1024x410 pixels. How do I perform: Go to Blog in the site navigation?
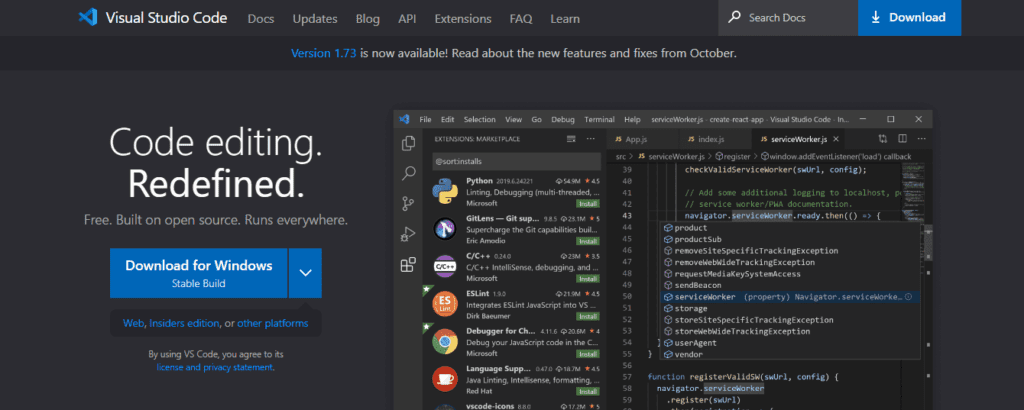click(368, 18)
